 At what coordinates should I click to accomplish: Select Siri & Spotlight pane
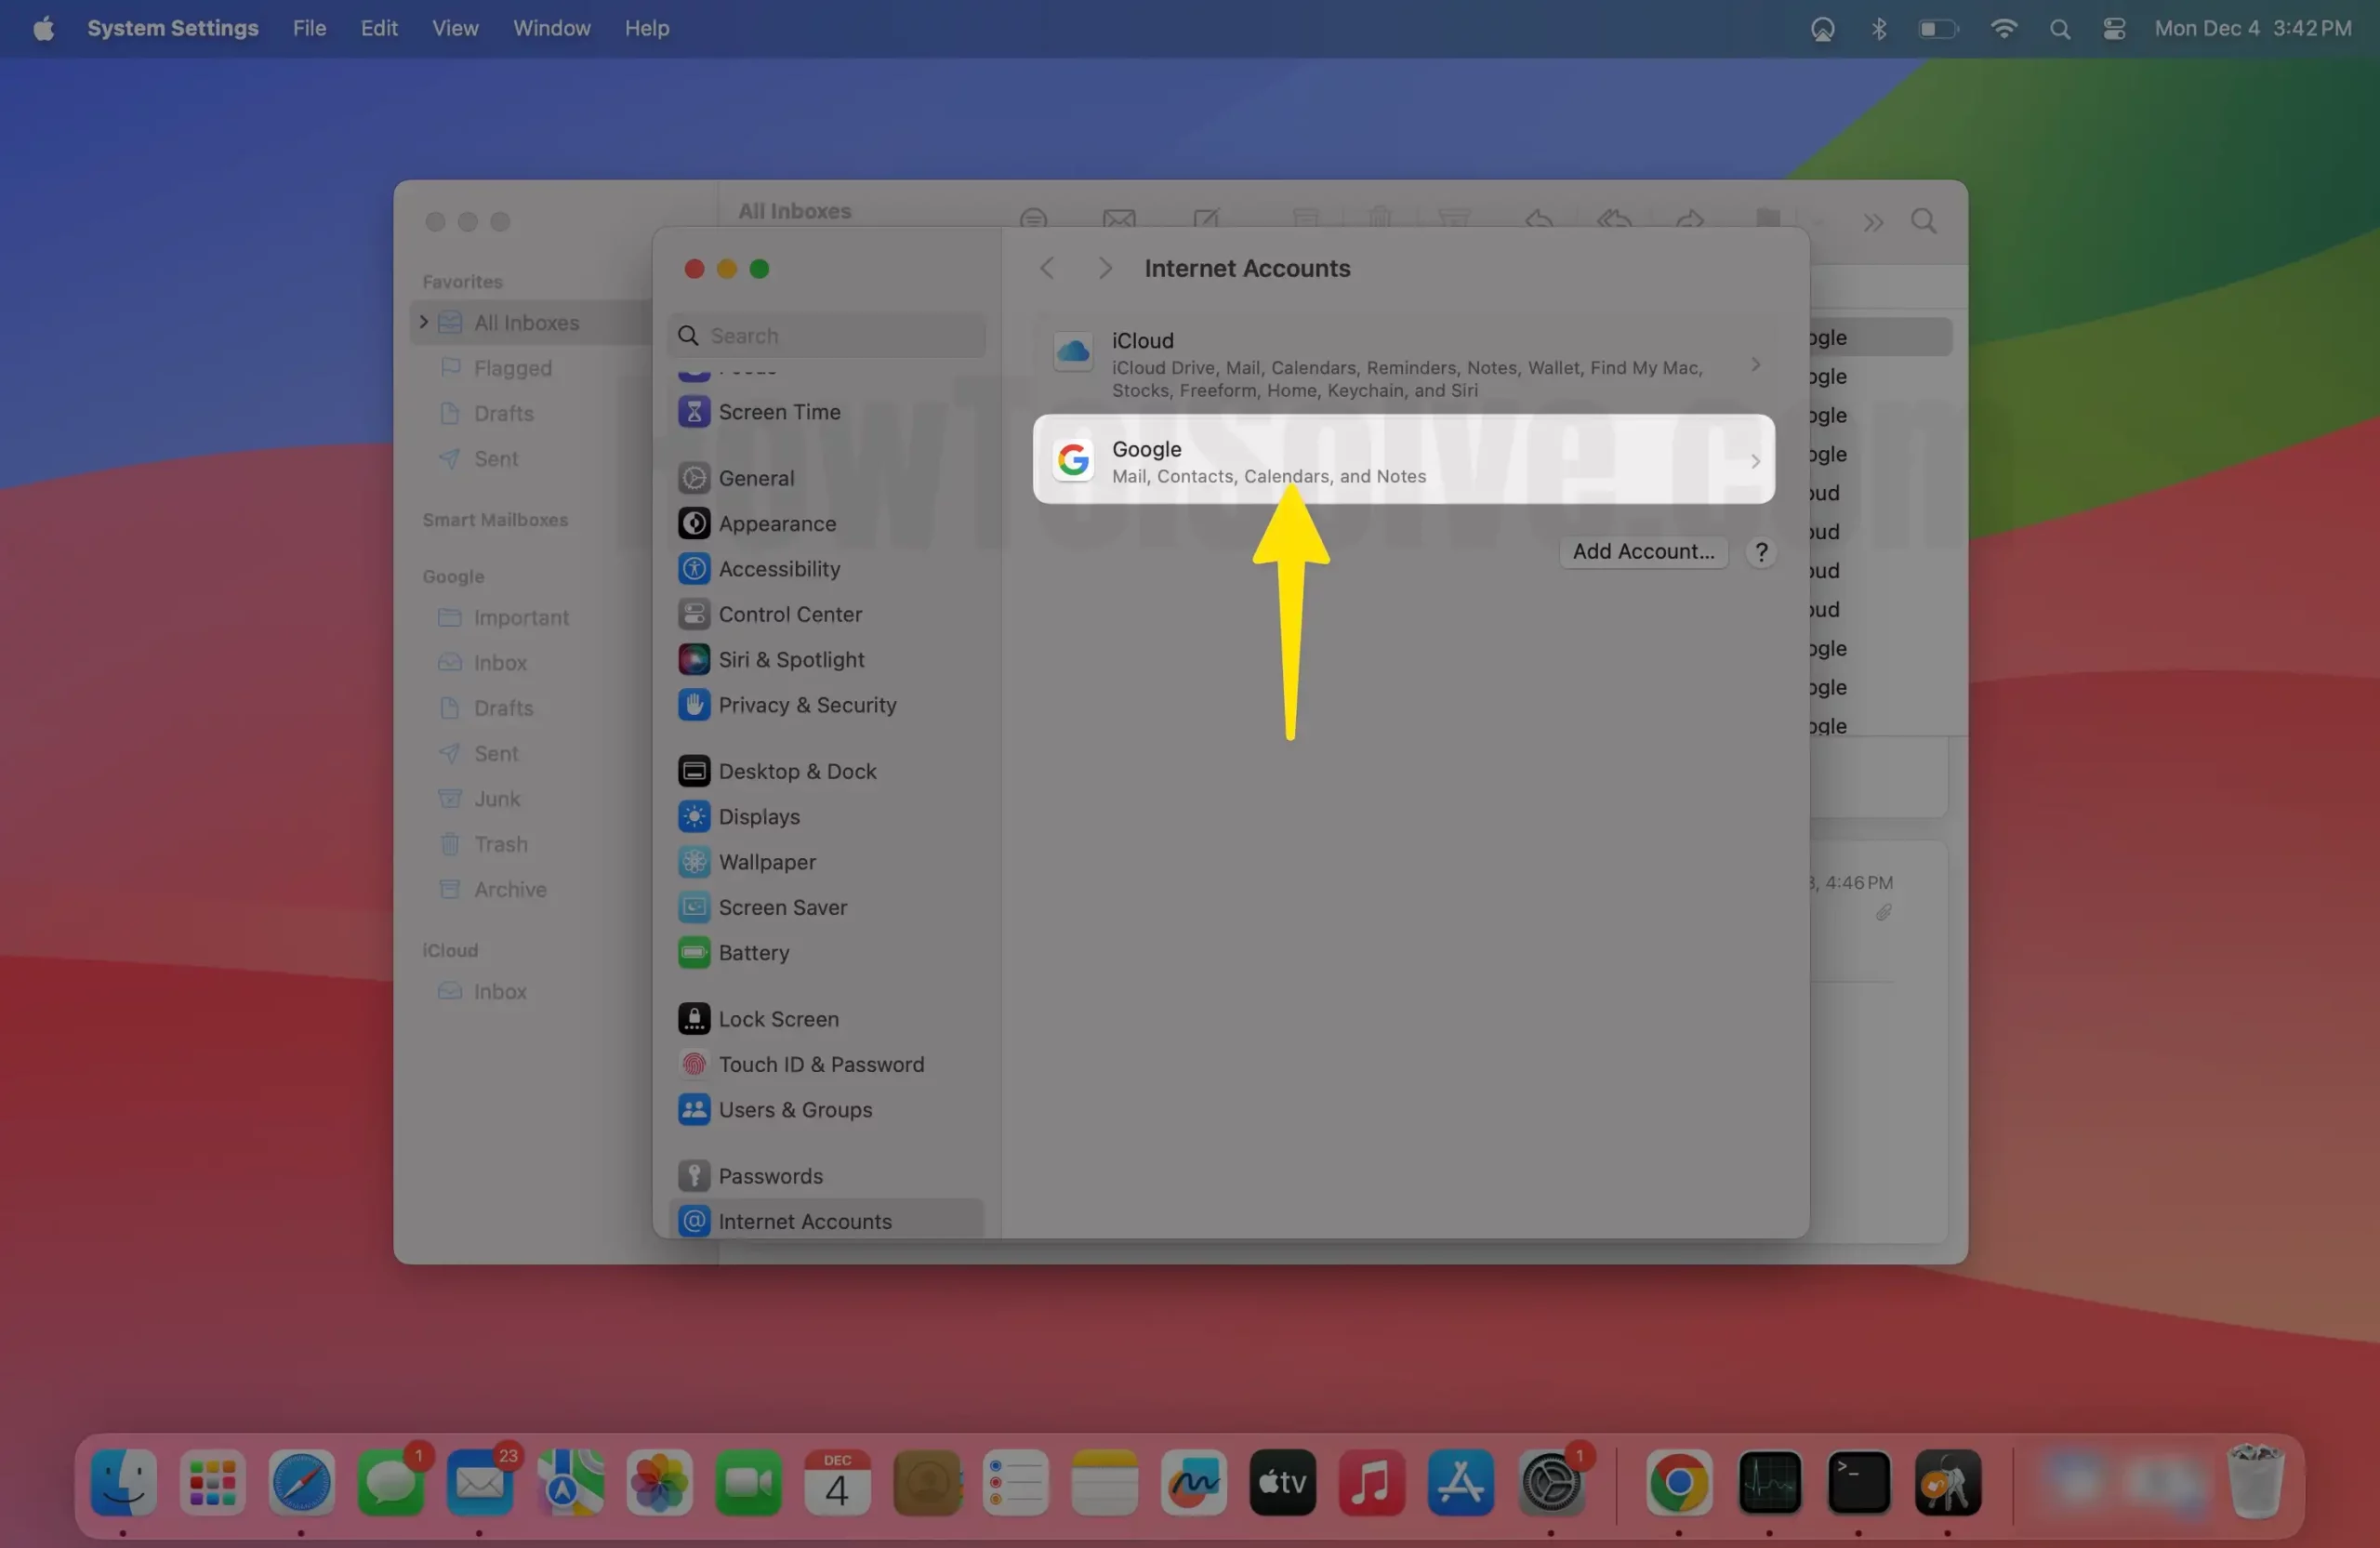tap(790, 659)
